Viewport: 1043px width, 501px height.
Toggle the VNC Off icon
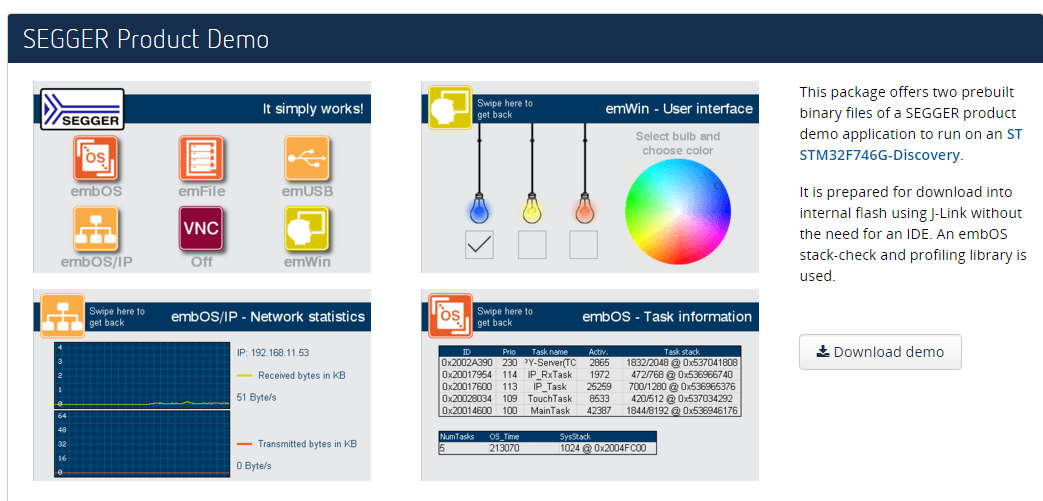click(x=202, y=228)
